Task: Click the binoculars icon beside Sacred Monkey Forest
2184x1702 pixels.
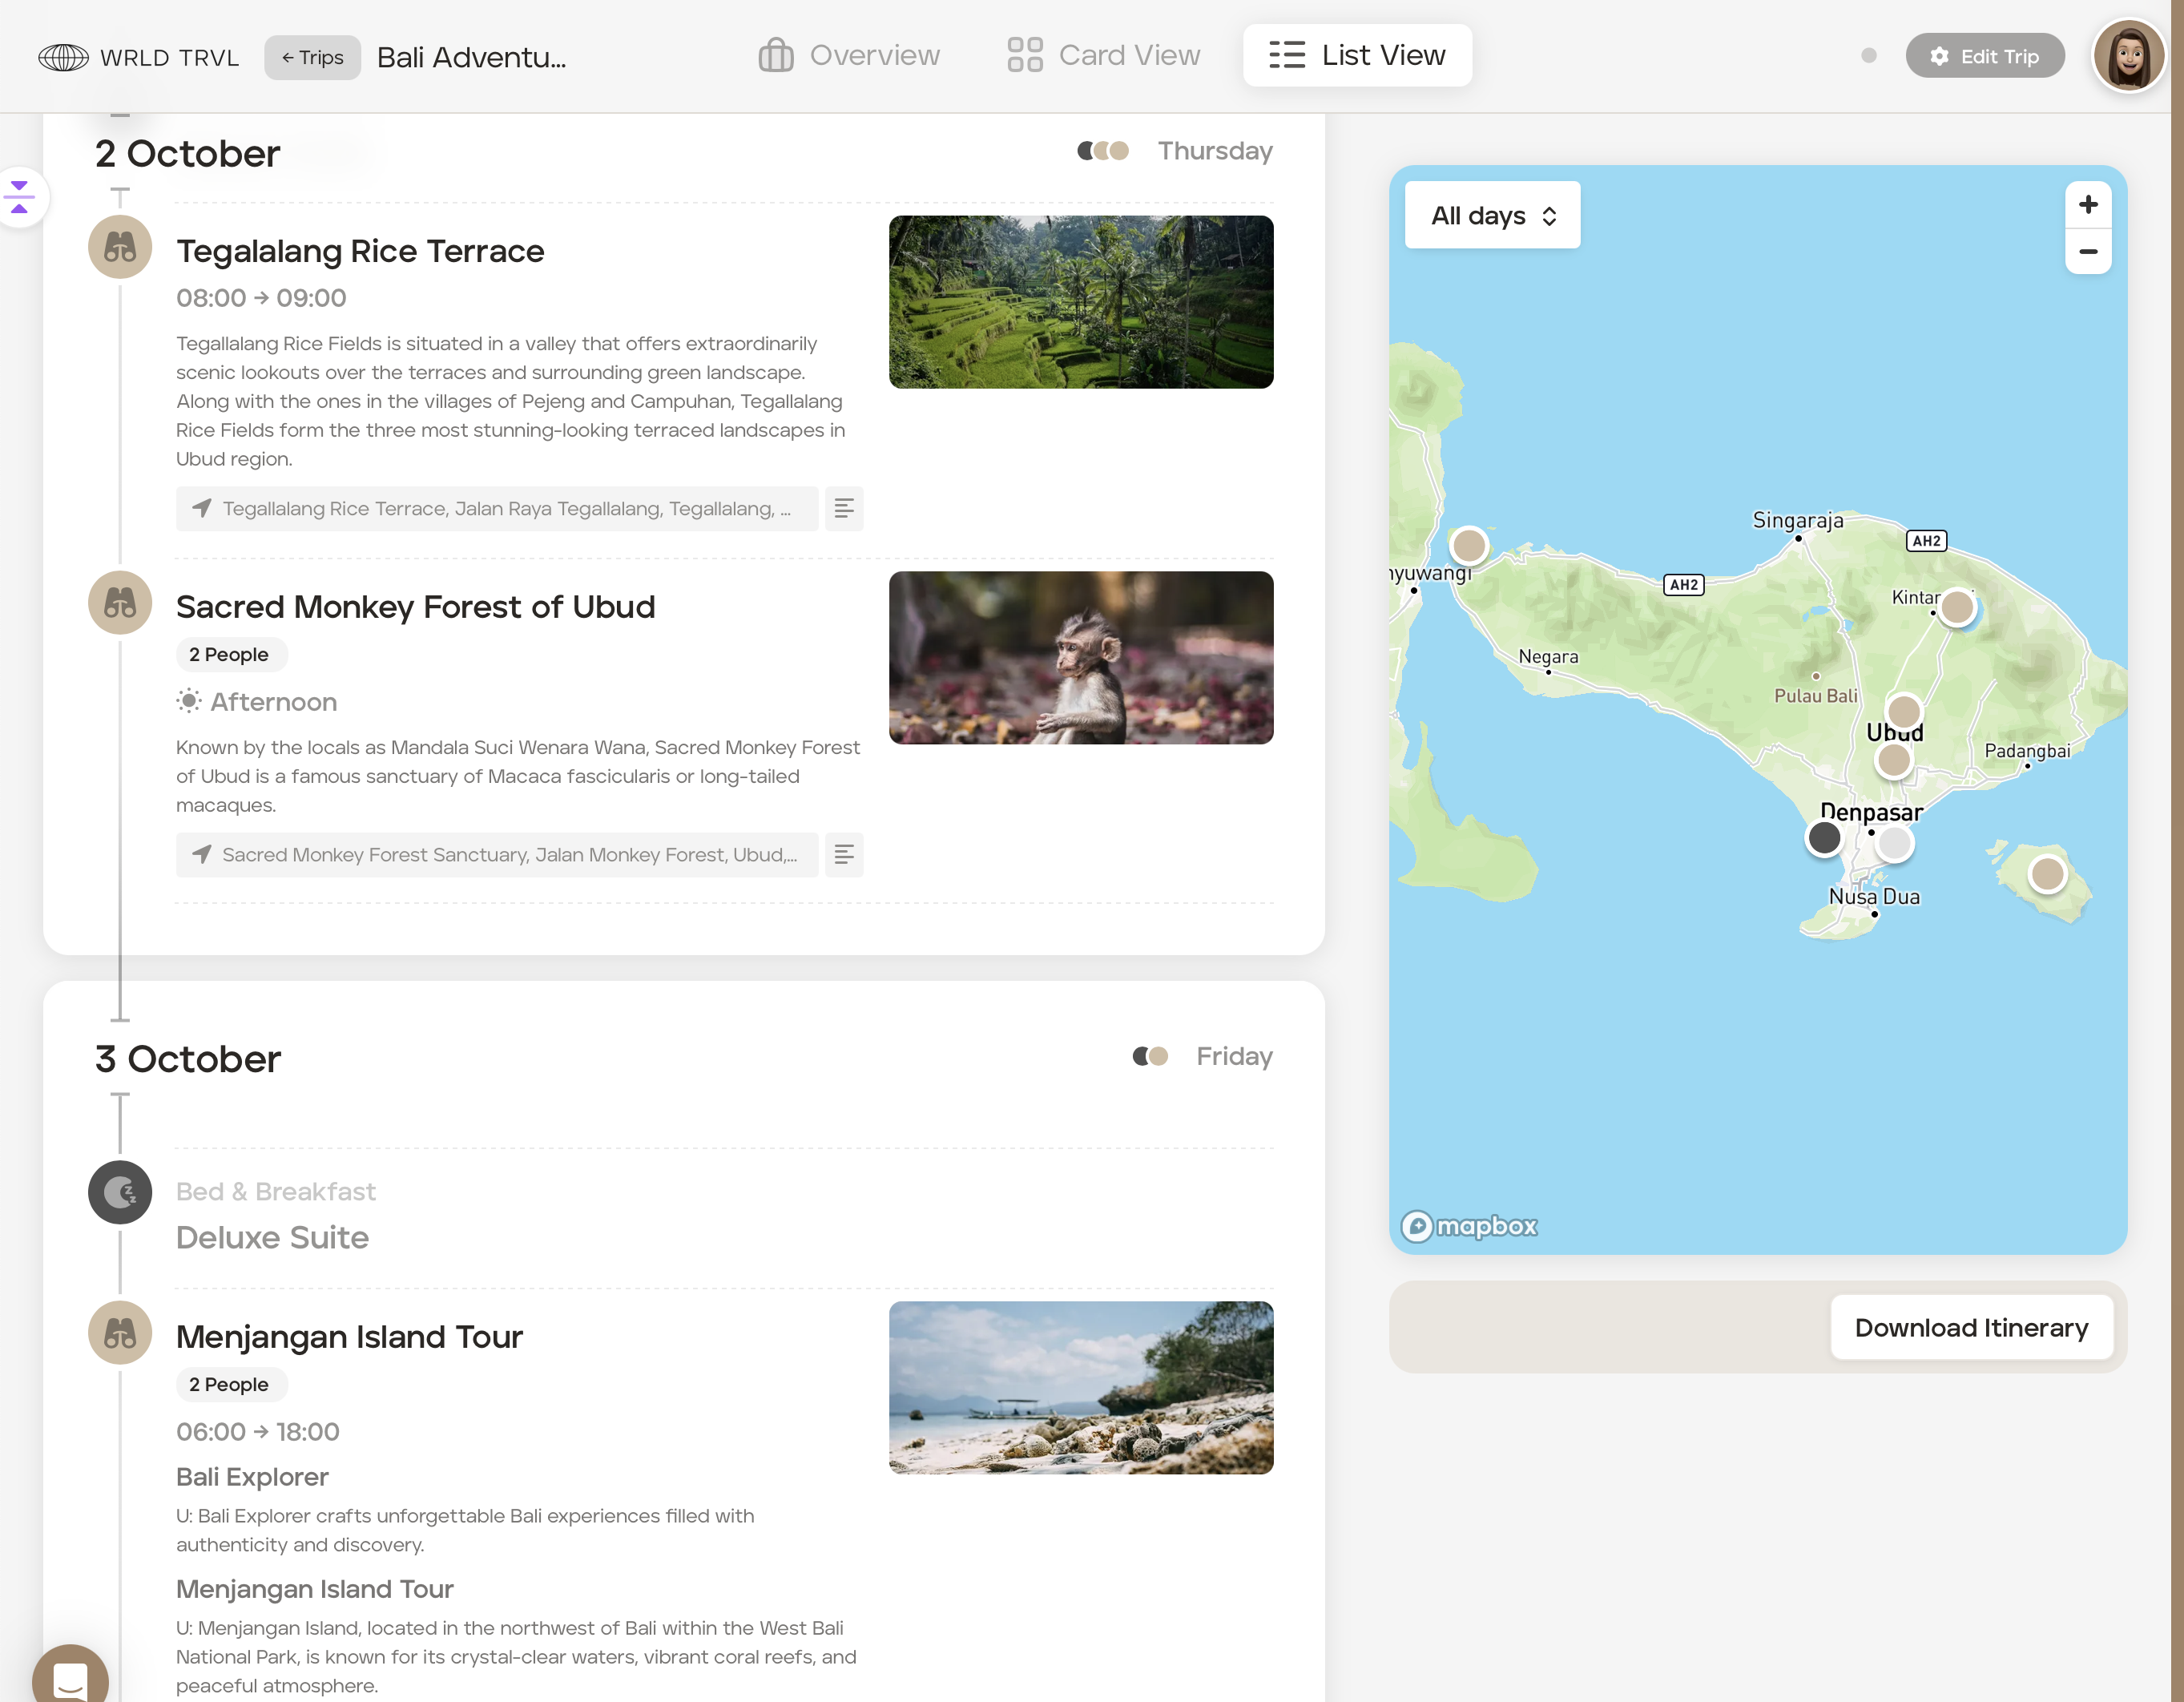Action: pos(120,603)
